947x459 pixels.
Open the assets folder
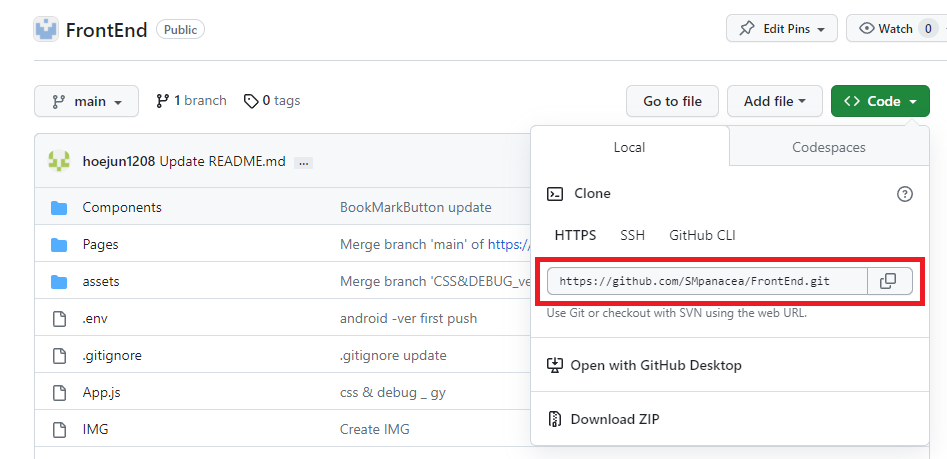101,281
